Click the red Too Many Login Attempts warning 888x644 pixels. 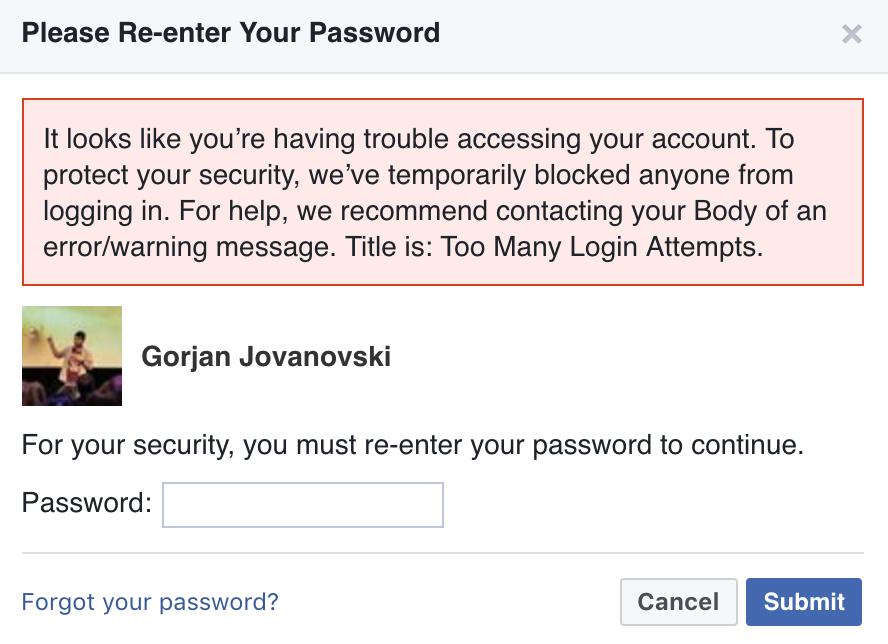443,192
